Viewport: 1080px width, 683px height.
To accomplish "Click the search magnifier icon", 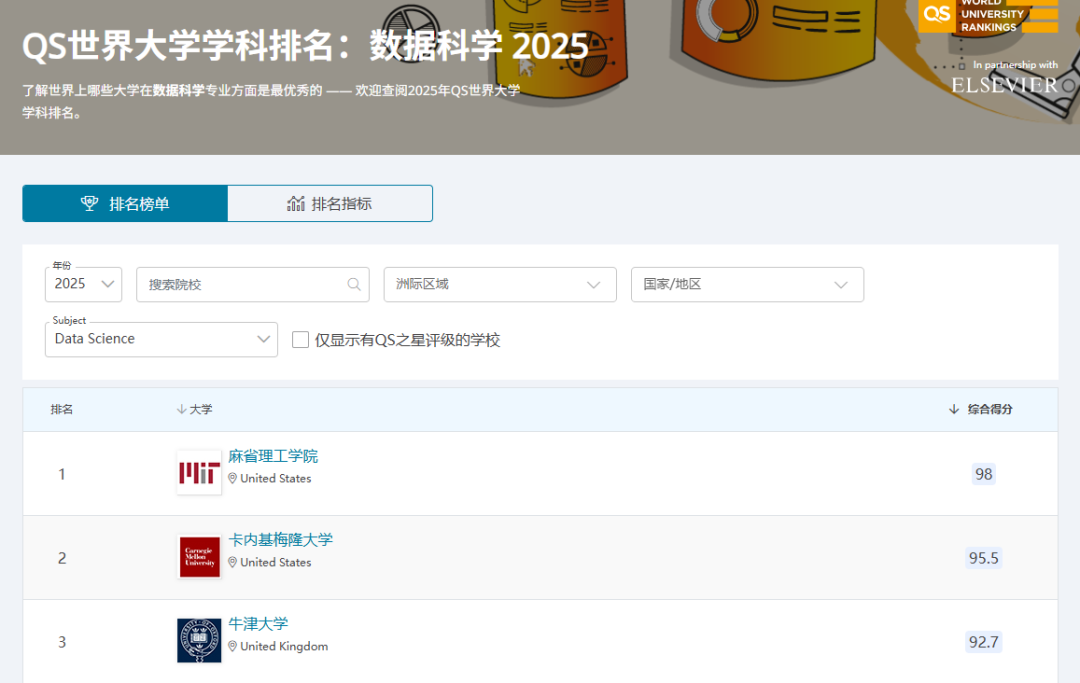I will (x=354, y=284).
